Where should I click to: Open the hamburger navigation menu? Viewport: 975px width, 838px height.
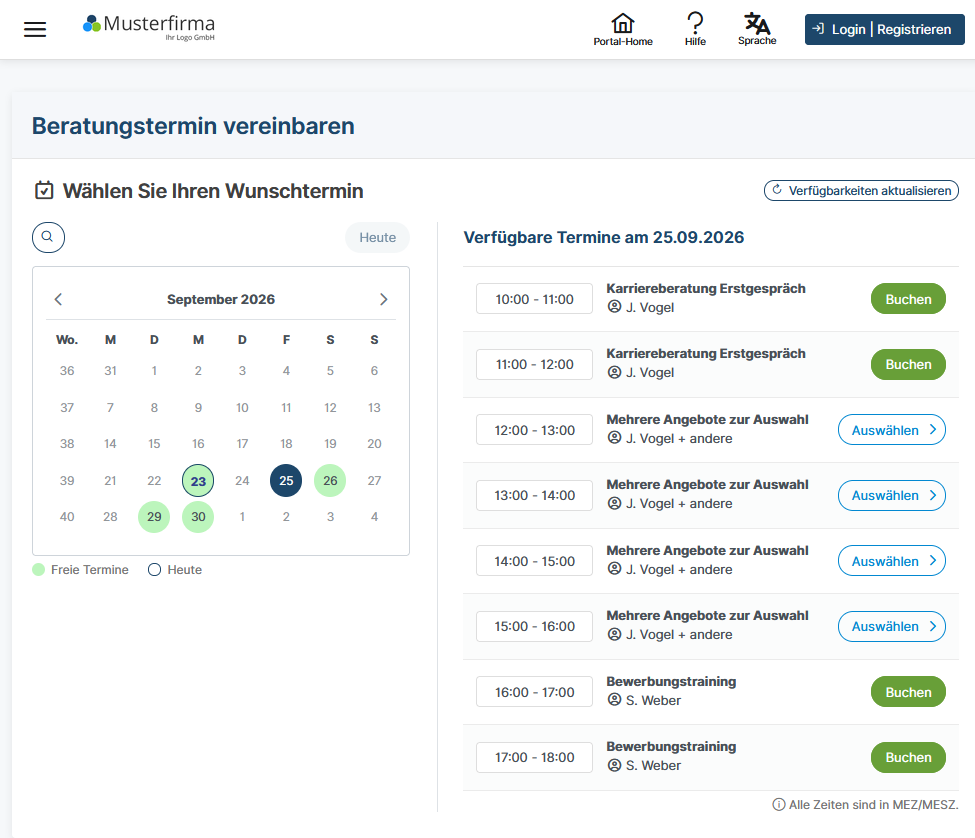[x=35, y=29]
